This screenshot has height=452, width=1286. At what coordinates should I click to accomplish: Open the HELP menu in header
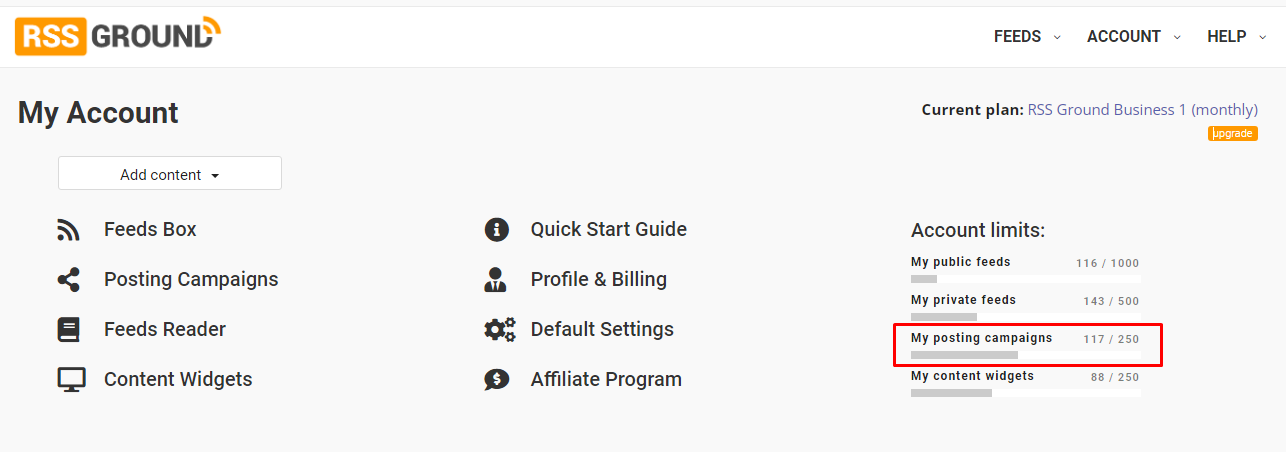point(1237,36)
